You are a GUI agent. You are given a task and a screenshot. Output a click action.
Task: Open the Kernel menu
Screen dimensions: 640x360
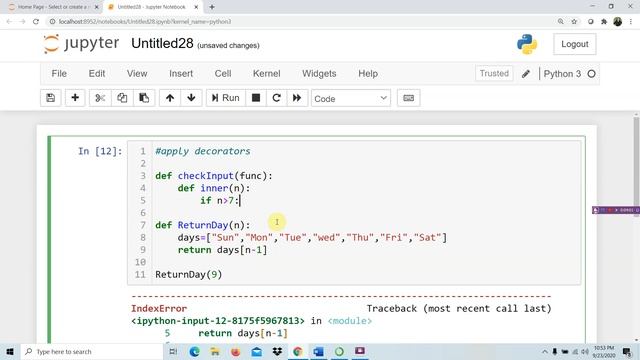click(x=267, y=73)
